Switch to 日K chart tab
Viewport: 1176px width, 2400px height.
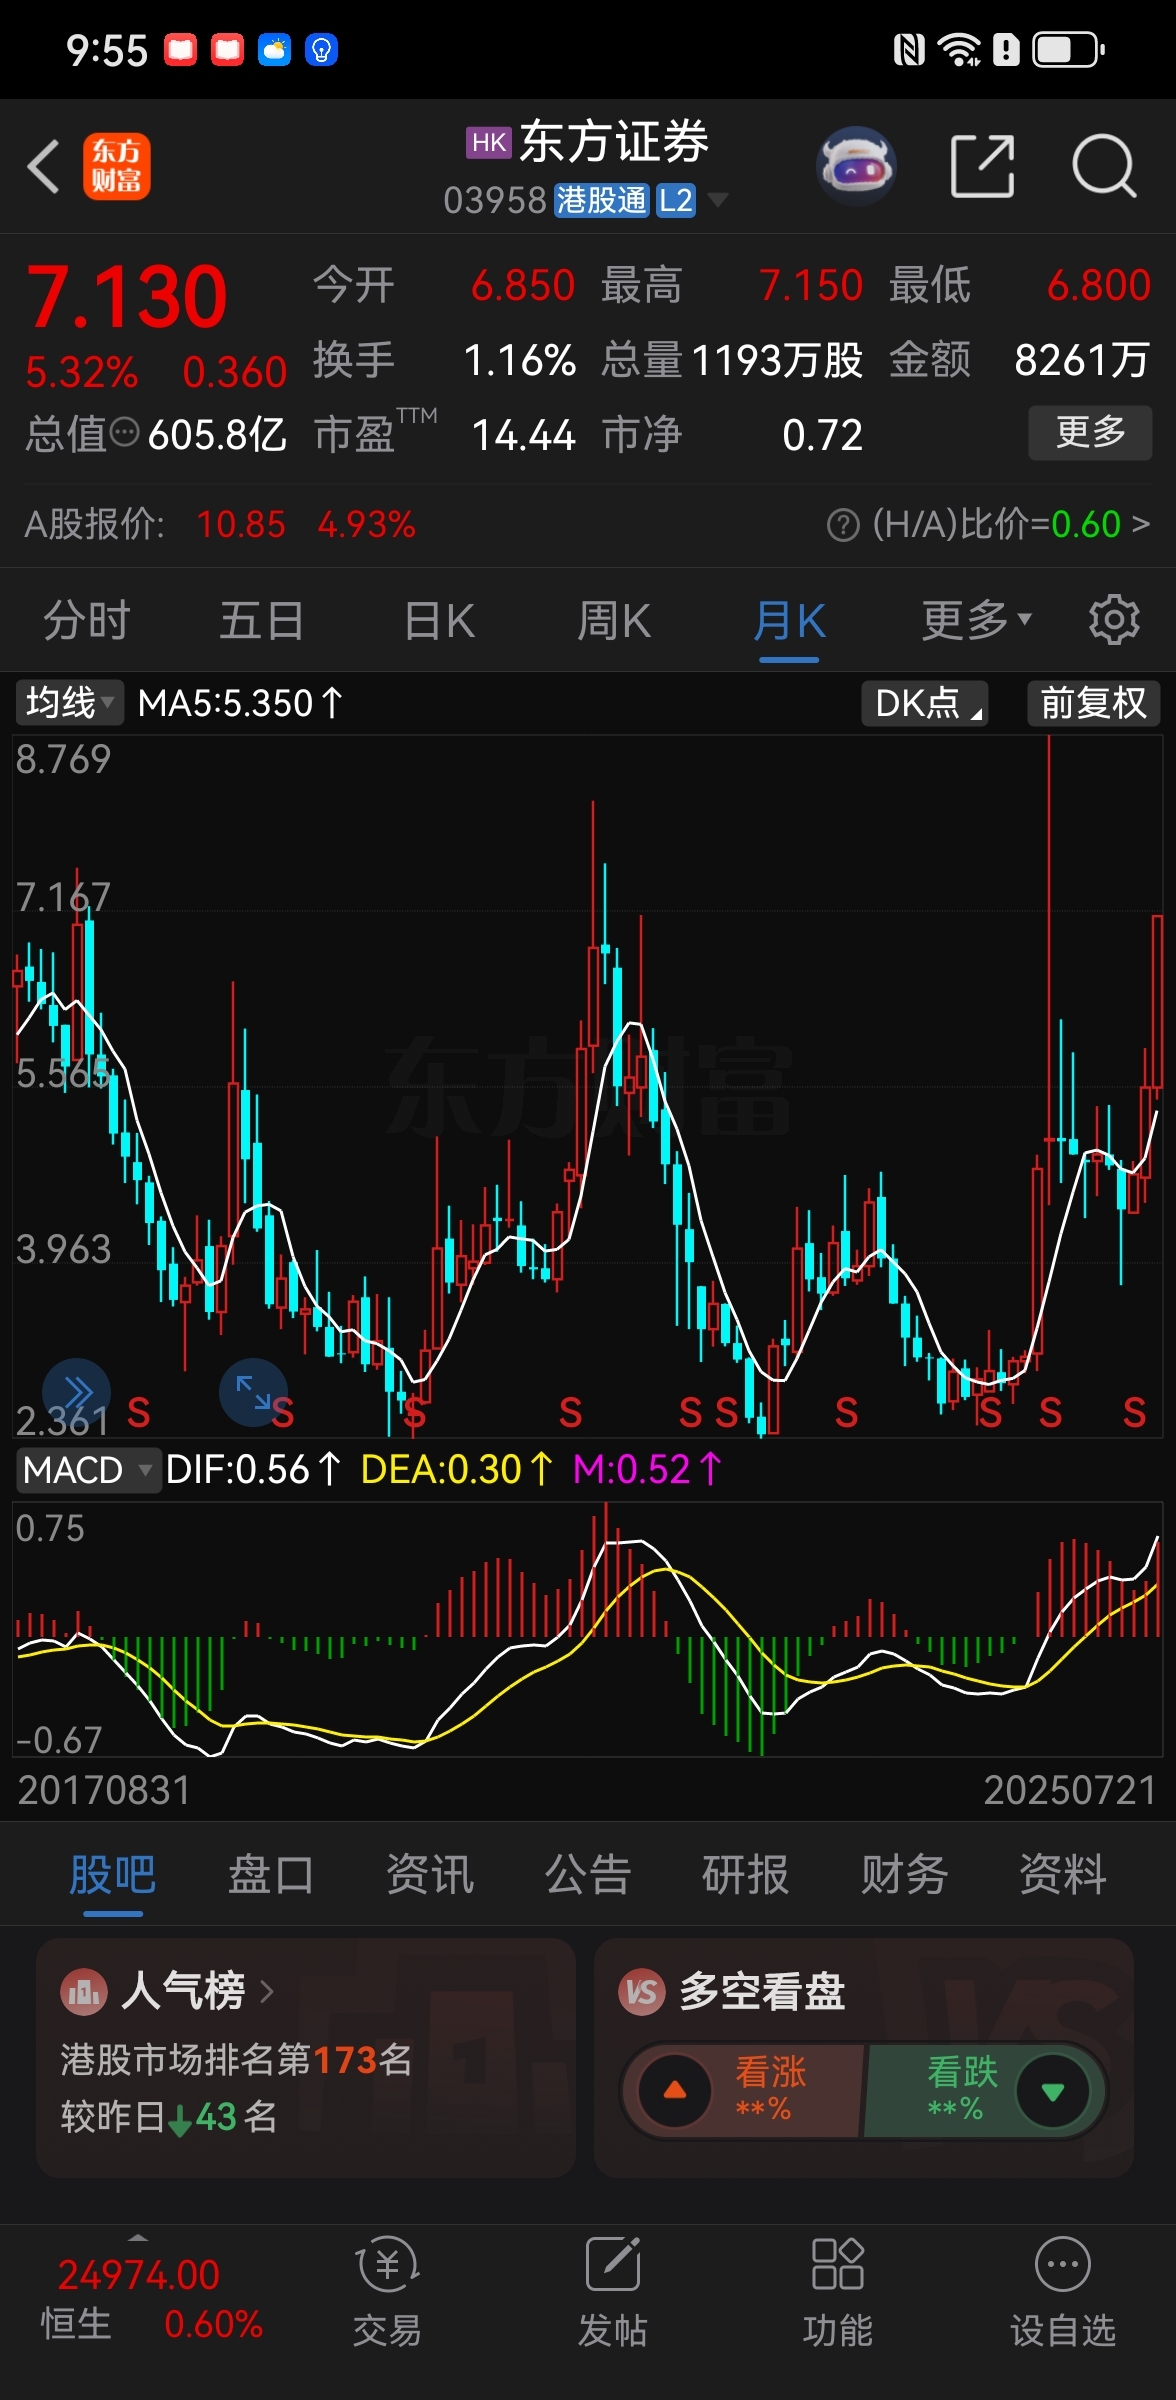coord(440,620)
